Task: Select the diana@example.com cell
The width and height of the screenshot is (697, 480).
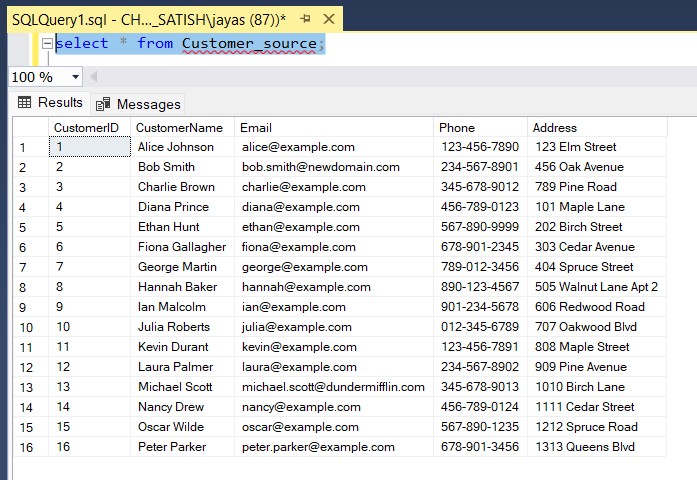Action: pyautogui.click(x=334, y=207)
